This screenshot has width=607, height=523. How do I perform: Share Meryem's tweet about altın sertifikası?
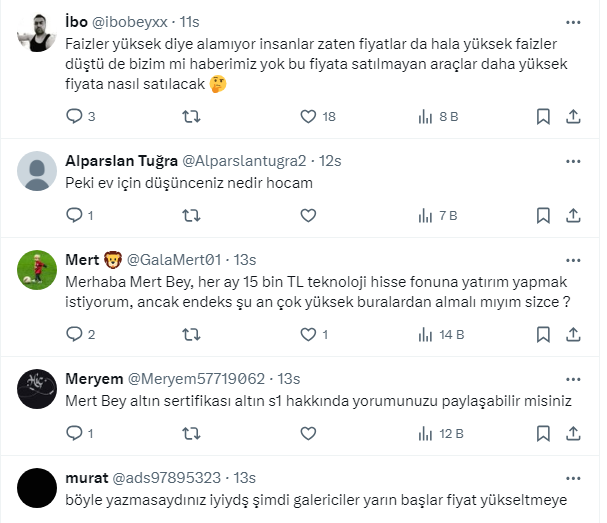(x=573, y=433)
